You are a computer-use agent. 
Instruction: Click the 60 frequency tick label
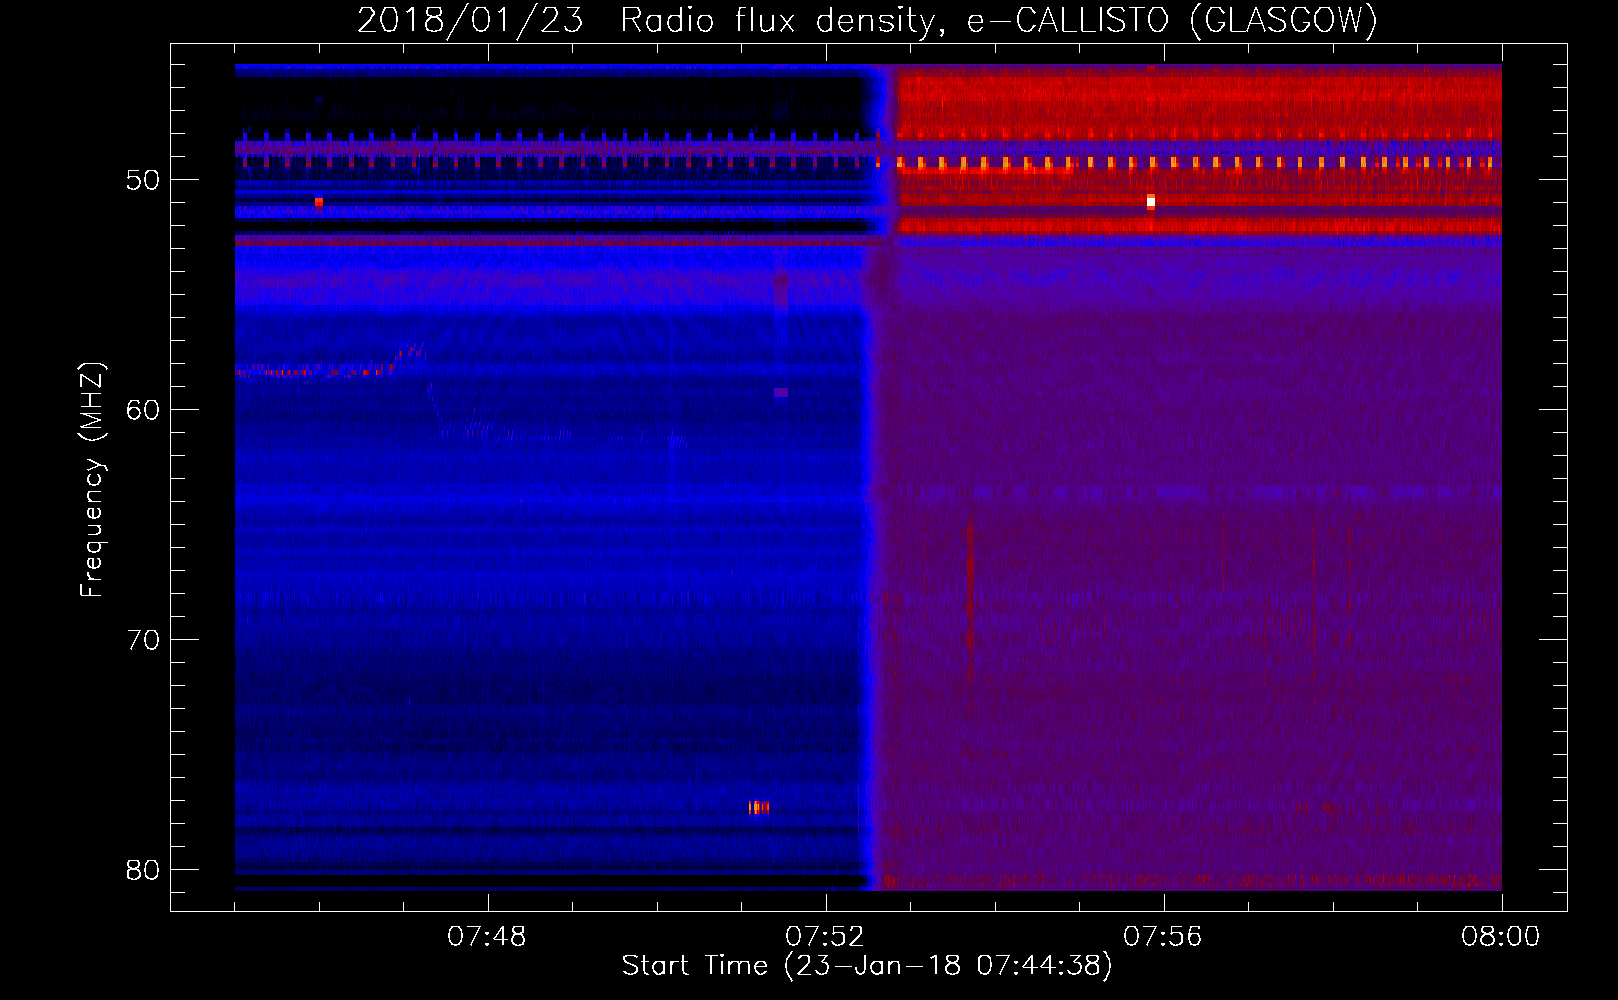point(144,410)
